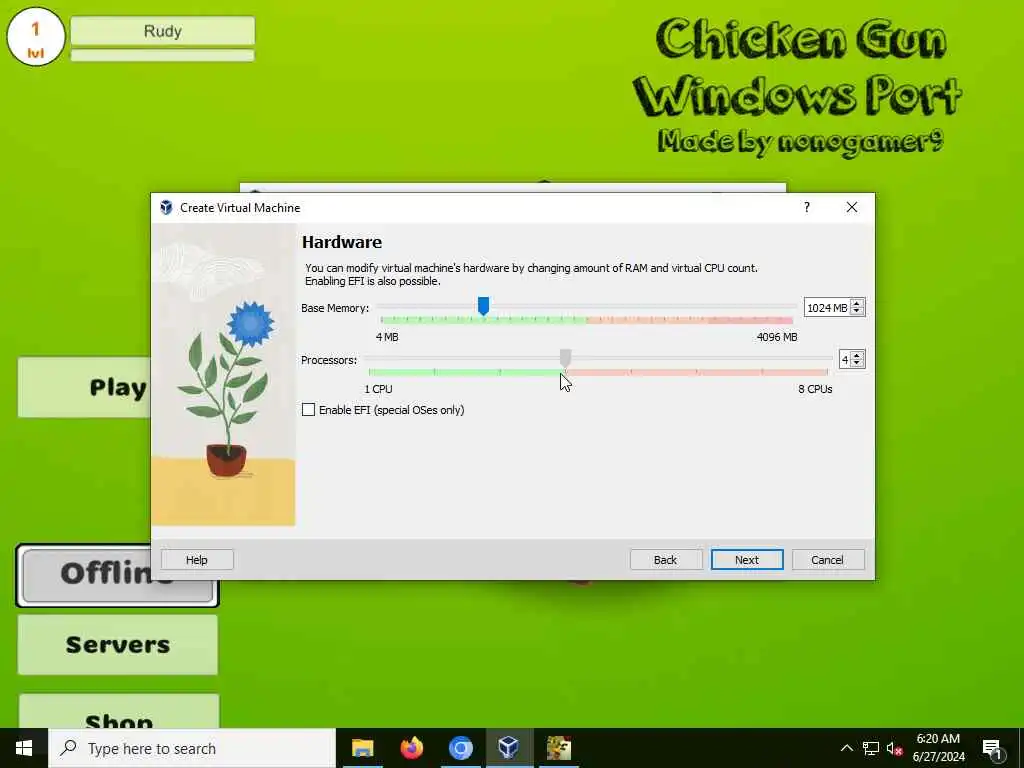Viewport: 1024px width, 768px height.
Task: Click the Hardware heading text
Action: [342, 242]
